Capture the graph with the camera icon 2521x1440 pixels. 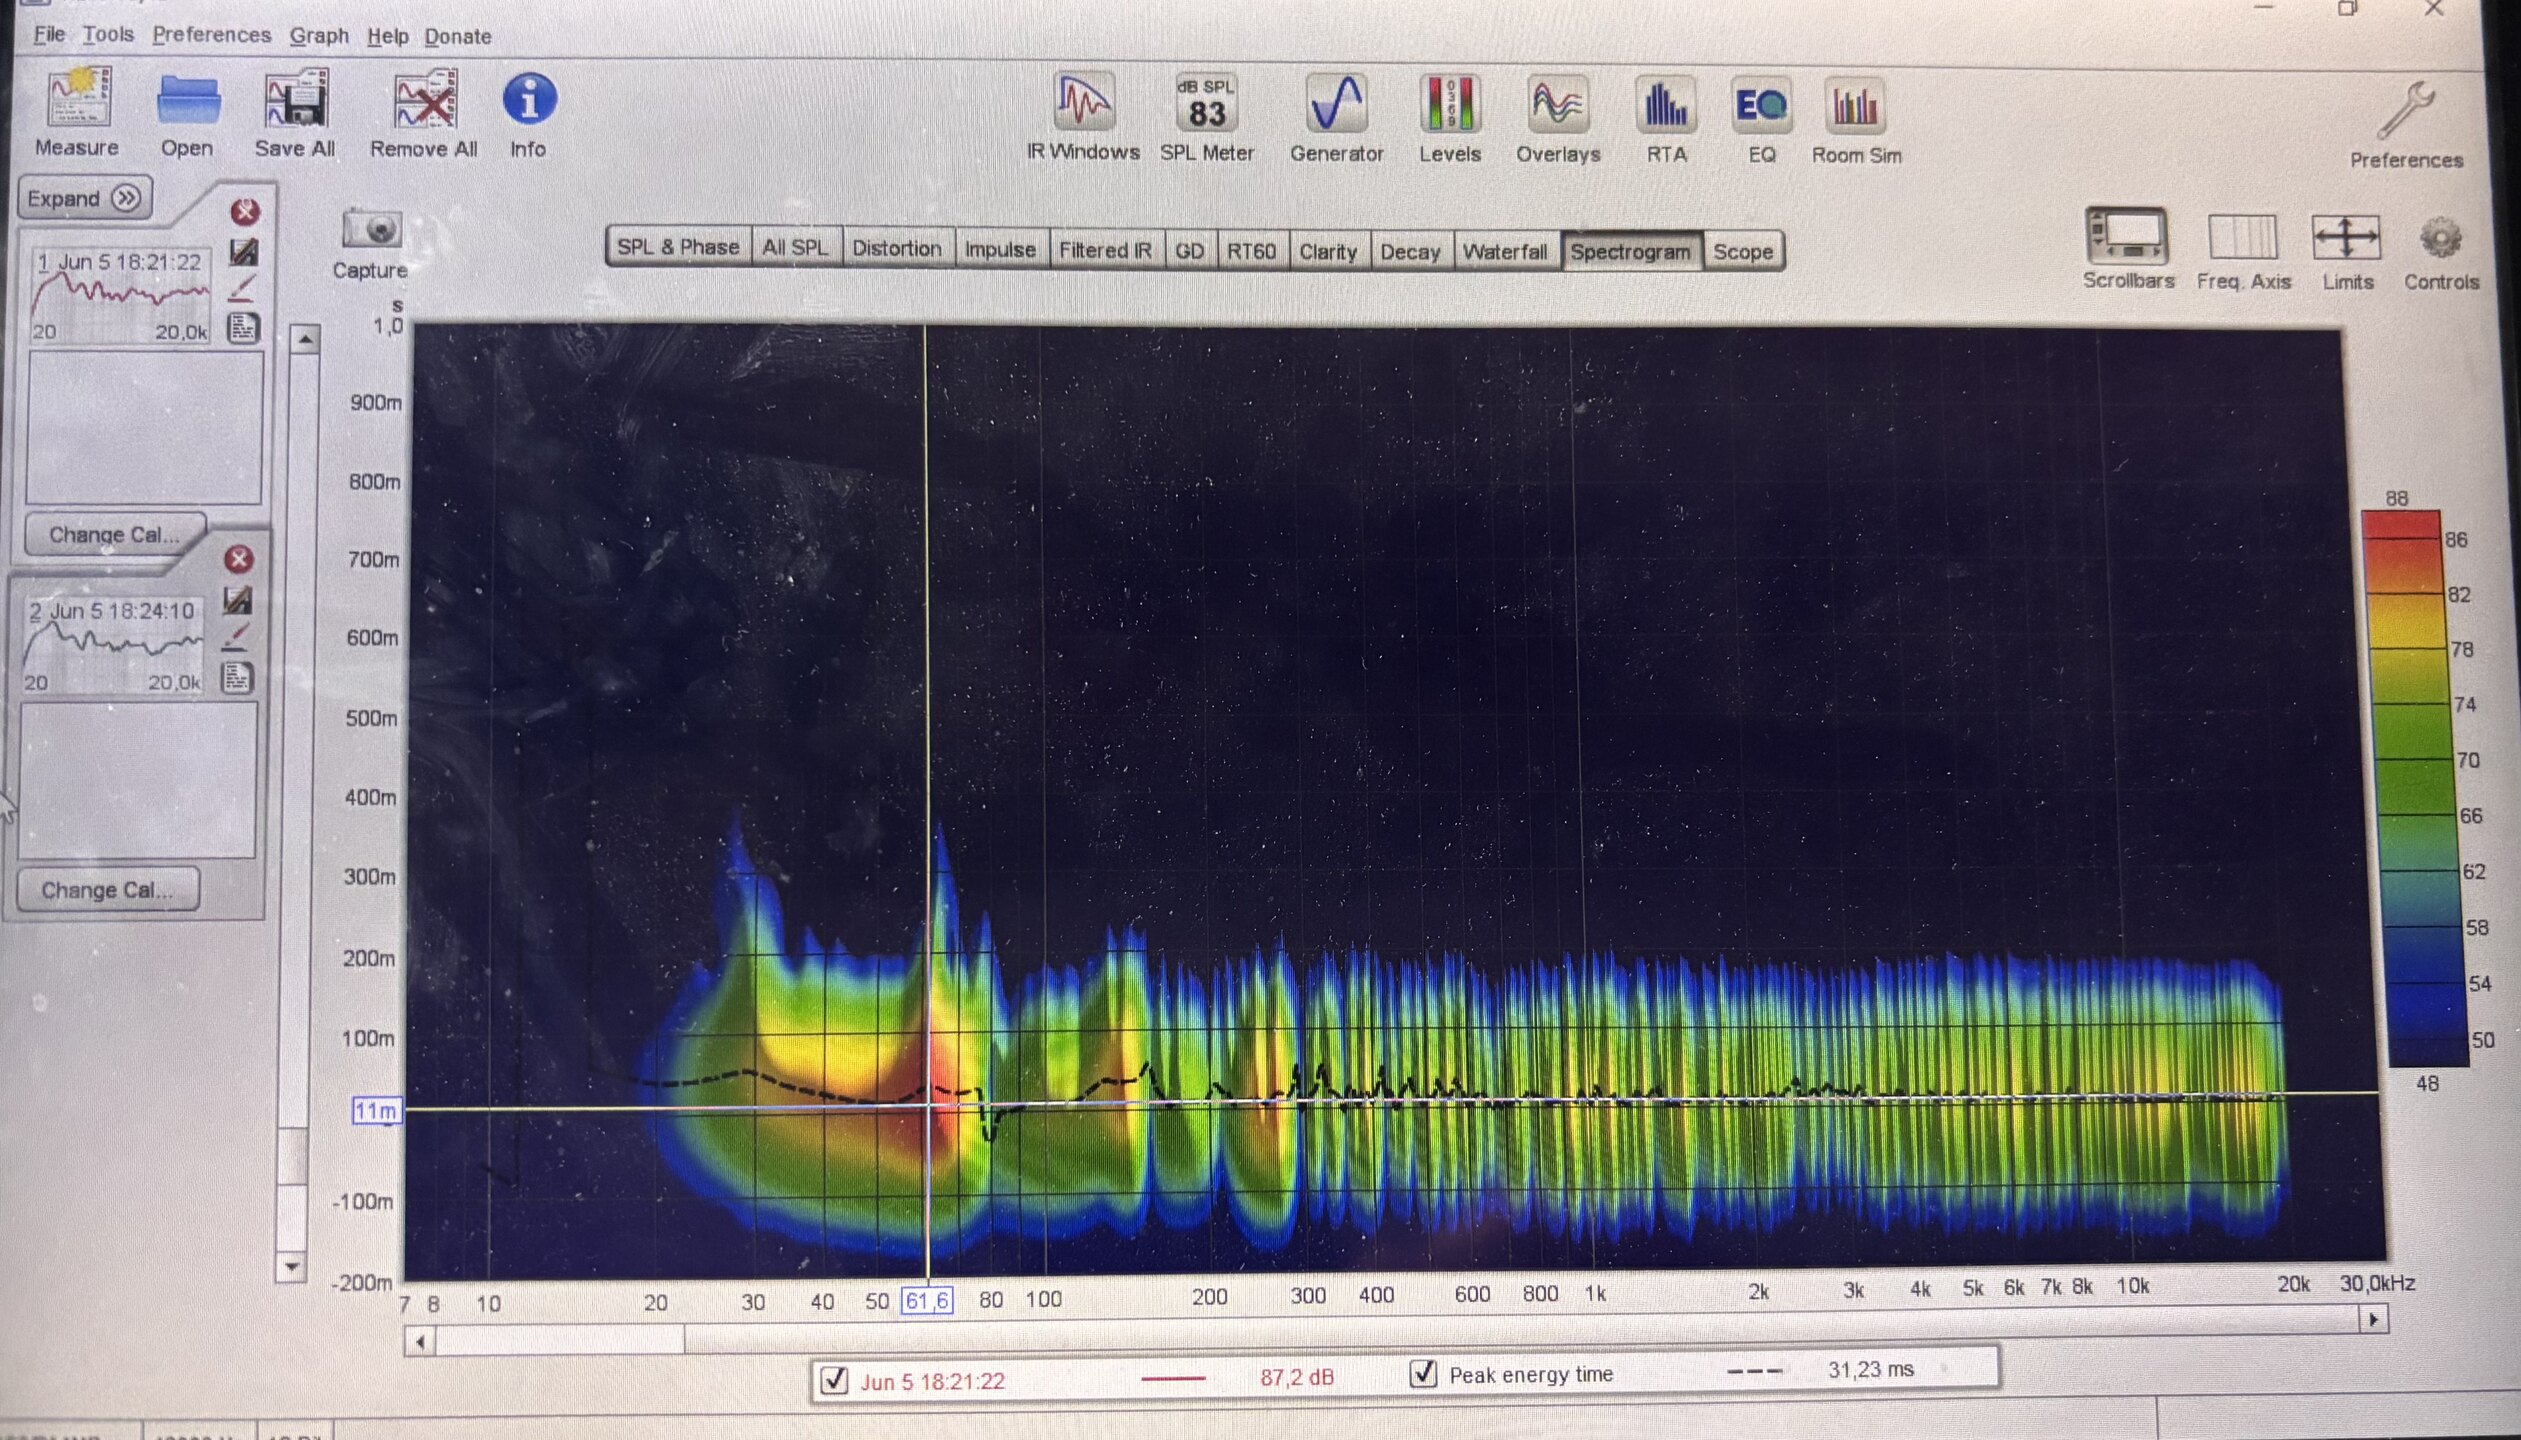(x=371, y=231)
